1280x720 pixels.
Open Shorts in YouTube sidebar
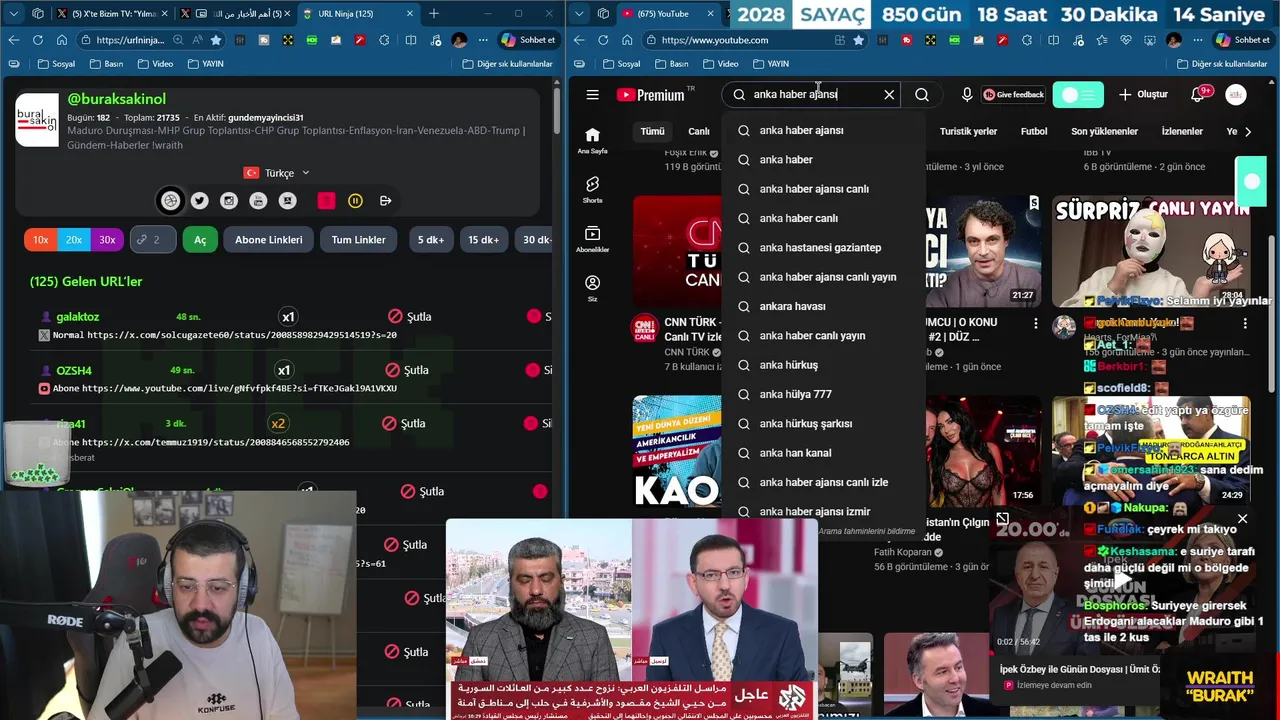(593, 190)
